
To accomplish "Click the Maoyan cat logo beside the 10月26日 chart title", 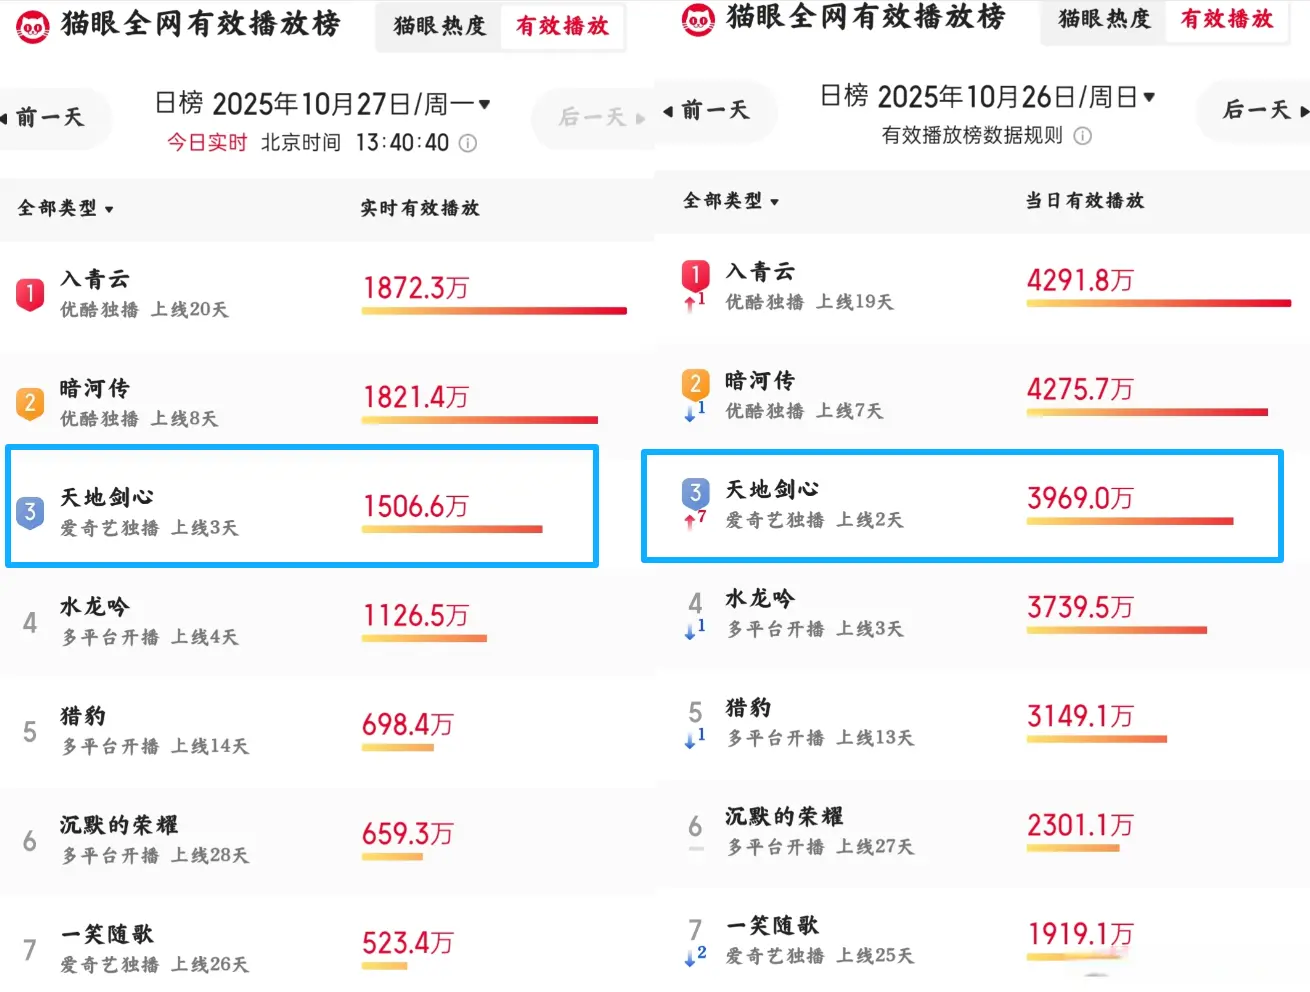I will (x=697, y=20).
